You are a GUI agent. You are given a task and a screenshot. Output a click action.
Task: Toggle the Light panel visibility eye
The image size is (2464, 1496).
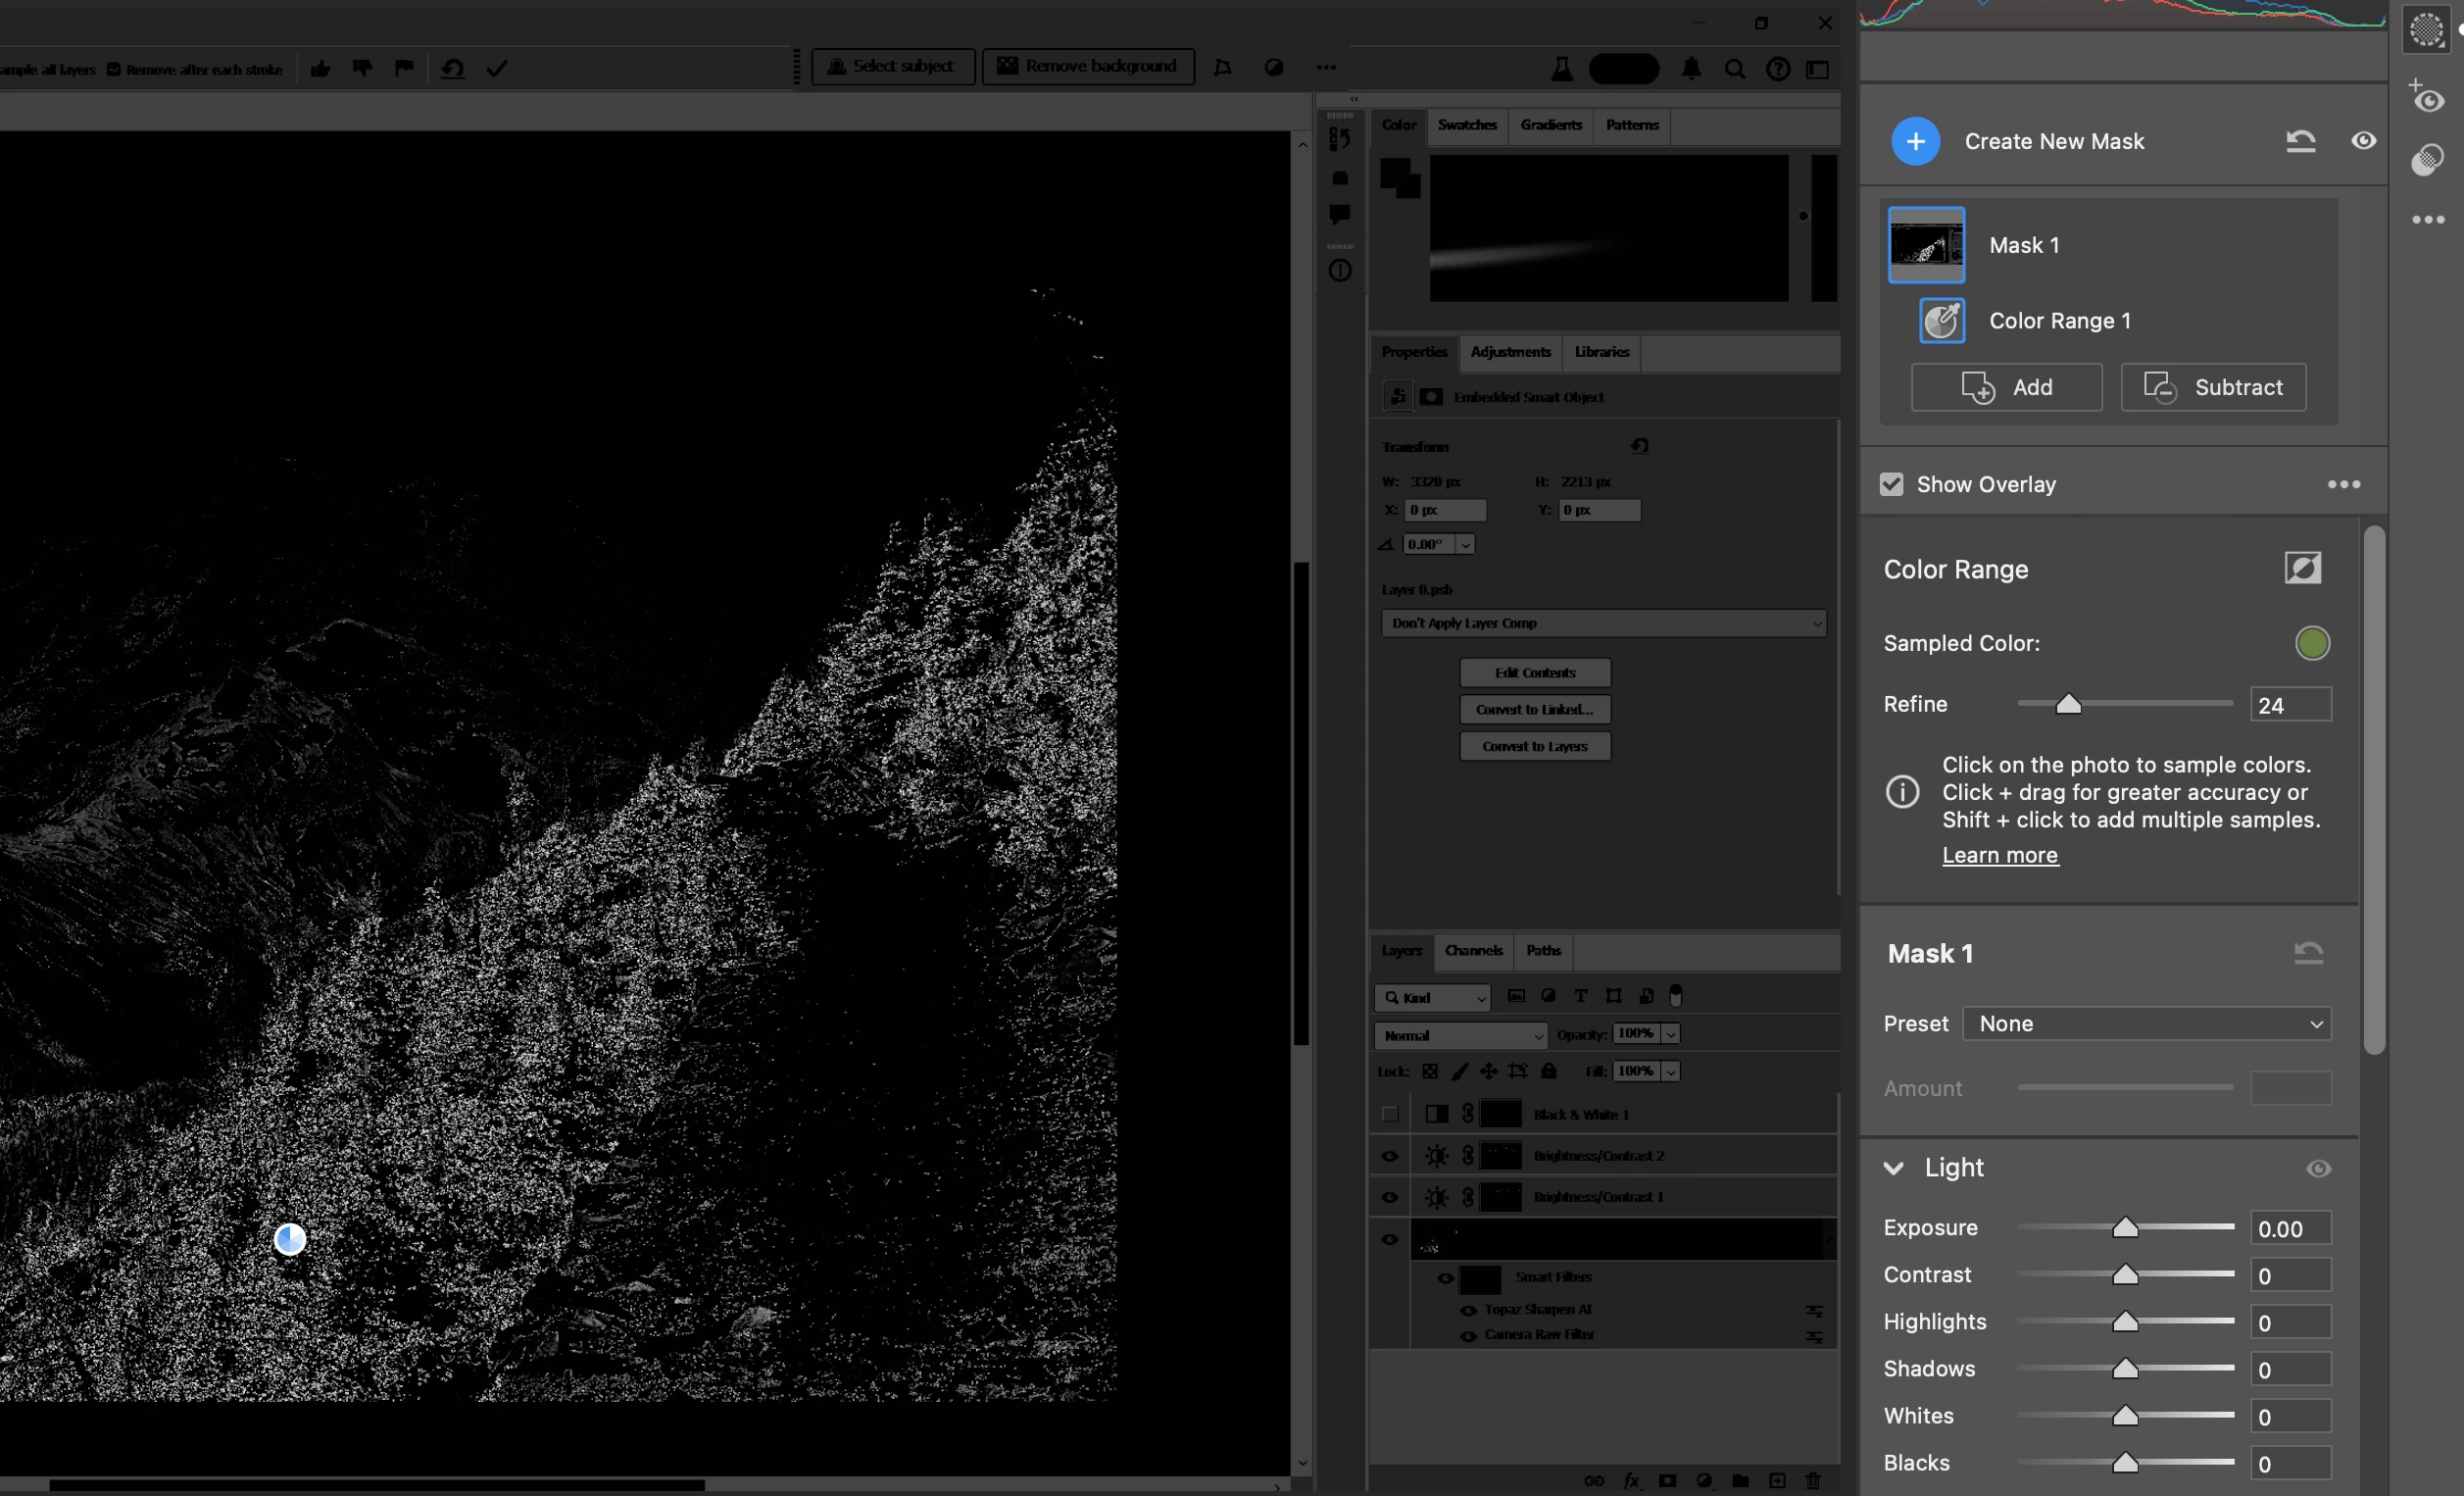pos(2318,1168)
